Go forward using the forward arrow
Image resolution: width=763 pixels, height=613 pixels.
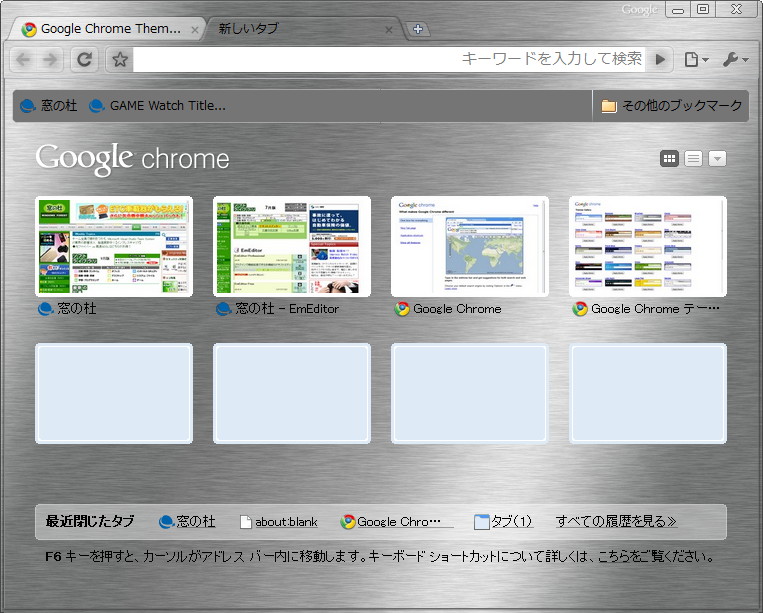click(50, 59)
